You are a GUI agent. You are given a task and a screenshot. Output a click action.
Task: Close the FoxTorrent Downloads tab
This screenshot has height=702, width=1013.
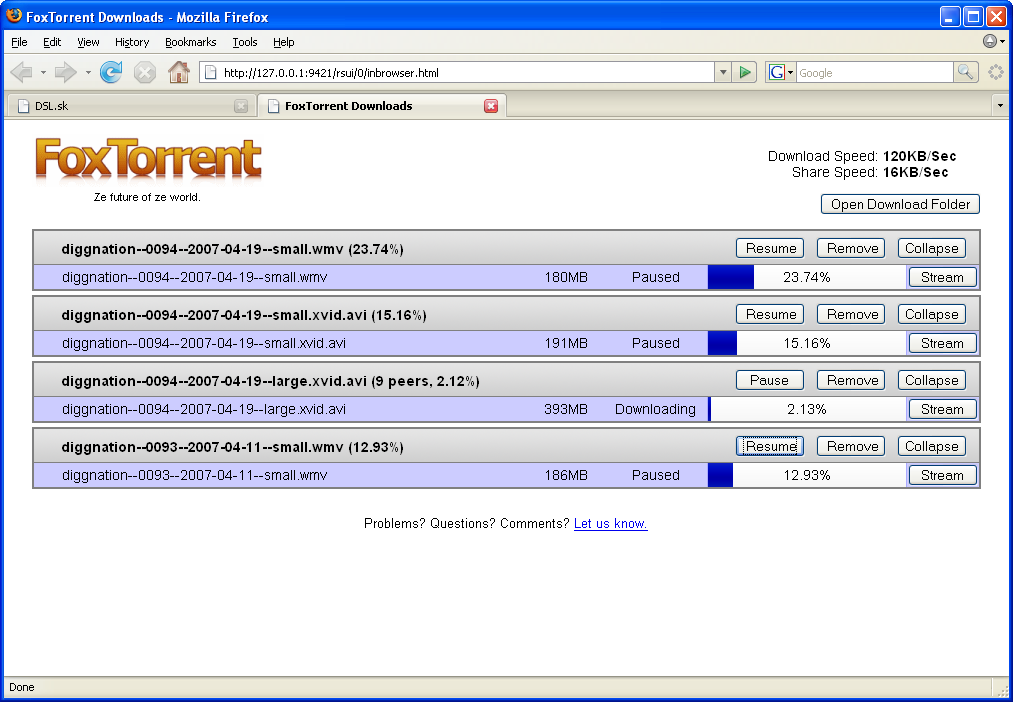click(491, 106)
